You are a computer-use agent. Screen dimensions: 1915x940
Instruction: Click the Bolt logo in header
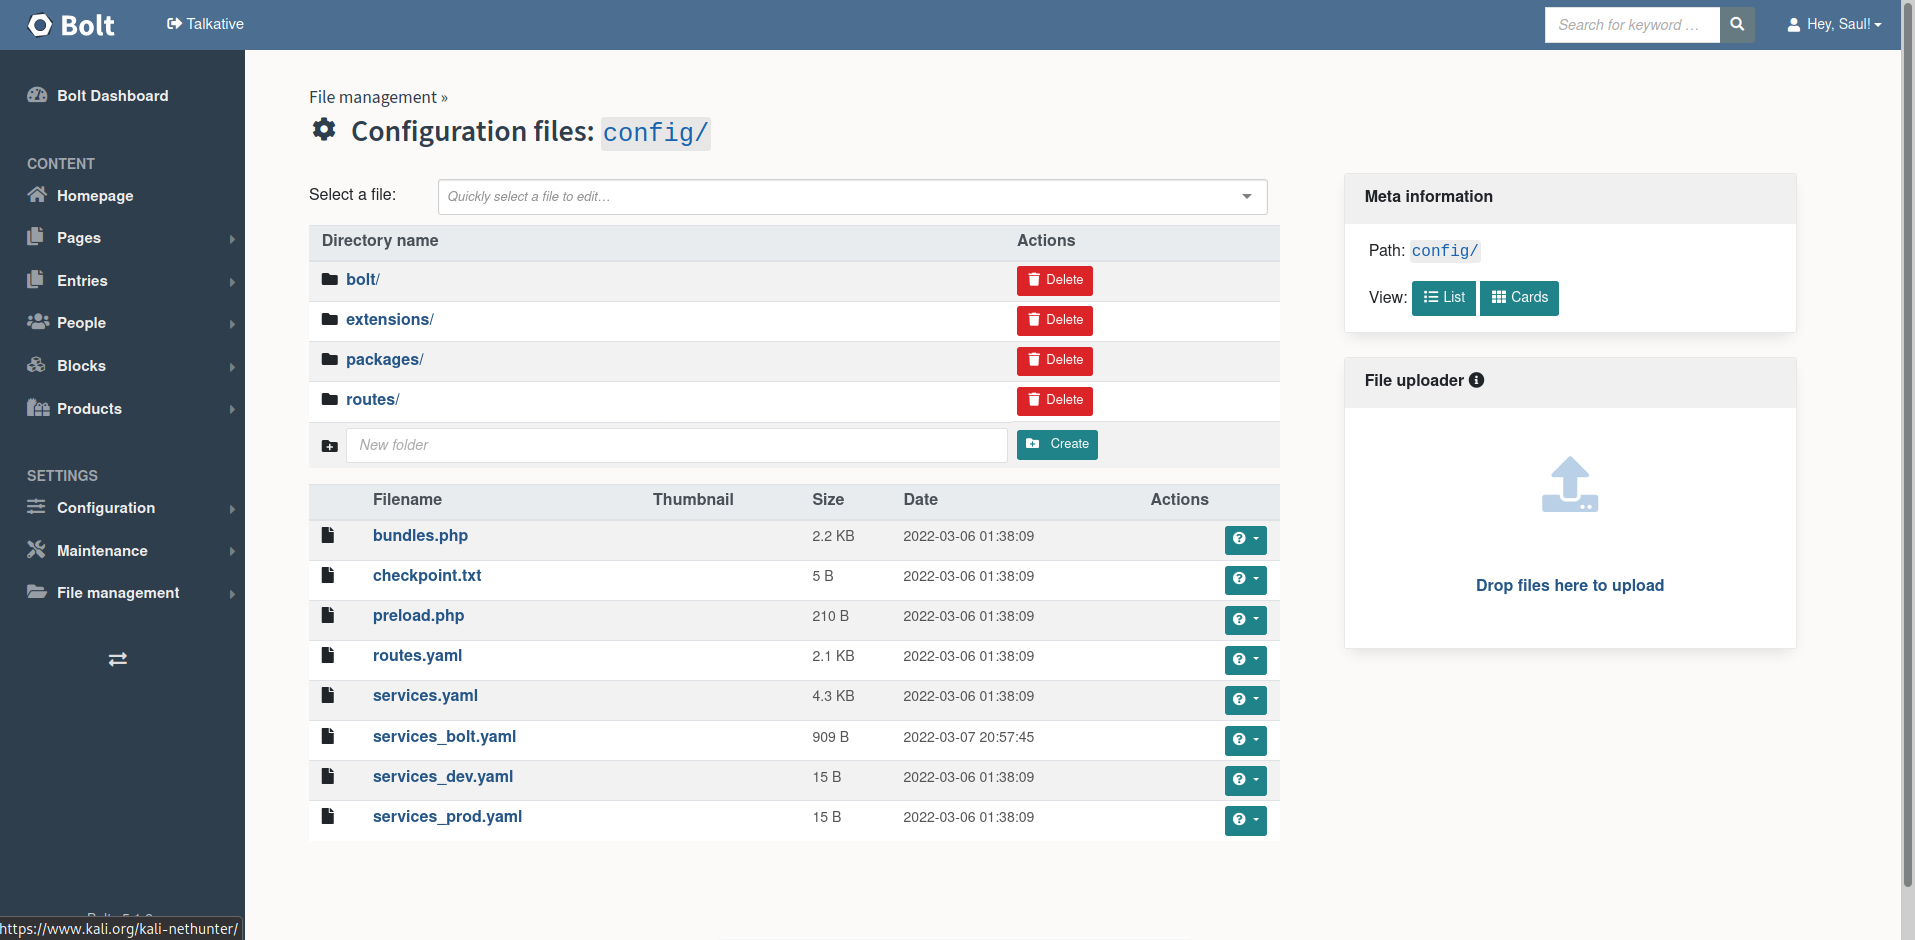pyautogui.click(x=71, y=25)
